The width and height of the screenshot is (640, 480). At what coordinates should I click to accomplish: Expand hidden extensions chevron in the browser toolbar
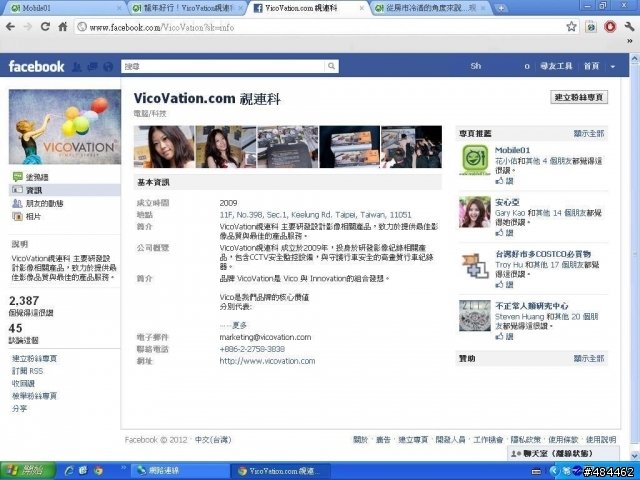630,41
